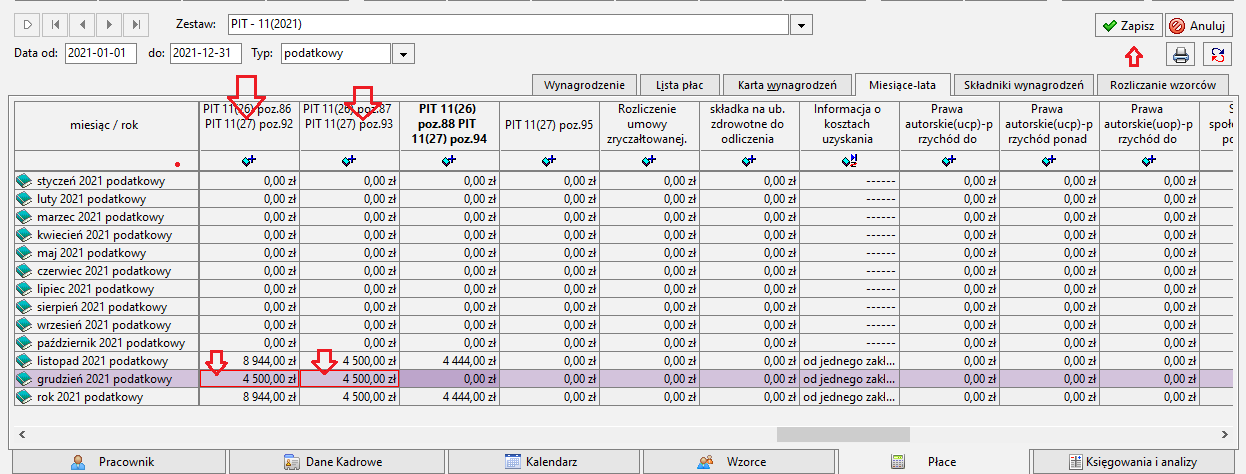Open the Typ podatkowy dropdown arrow
Viewport: 1246px width, 474px height.
(403, 53)
